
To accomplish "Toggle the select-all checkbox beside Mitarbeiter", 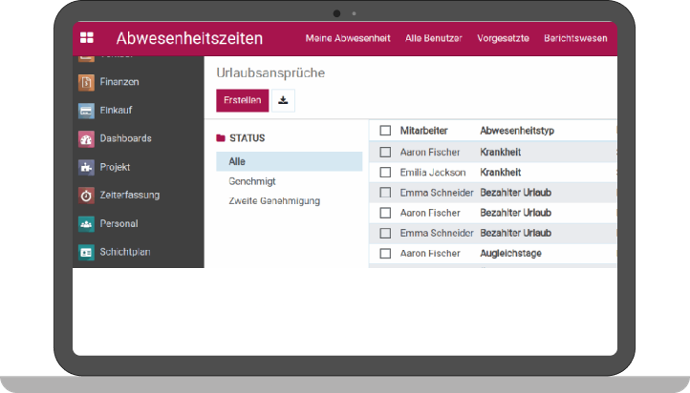I will click(385, 130).
